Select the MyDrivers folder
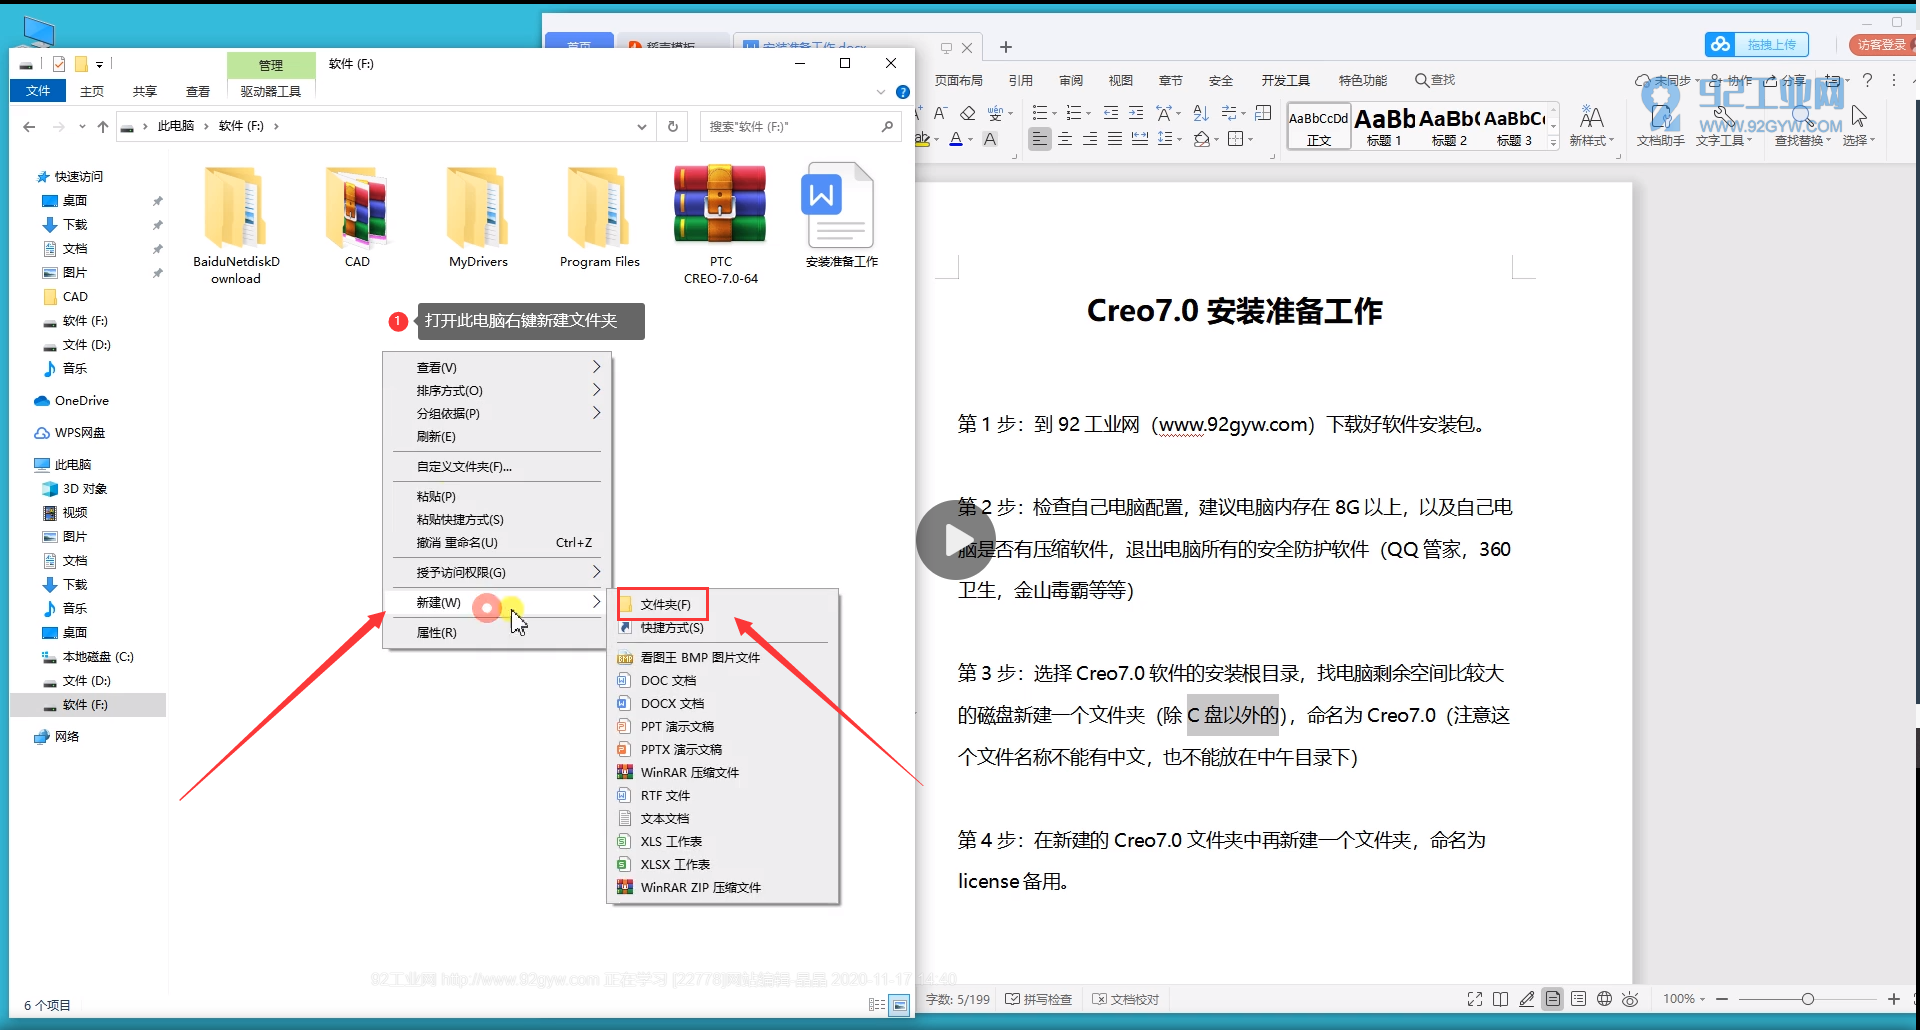 [478, 207]
